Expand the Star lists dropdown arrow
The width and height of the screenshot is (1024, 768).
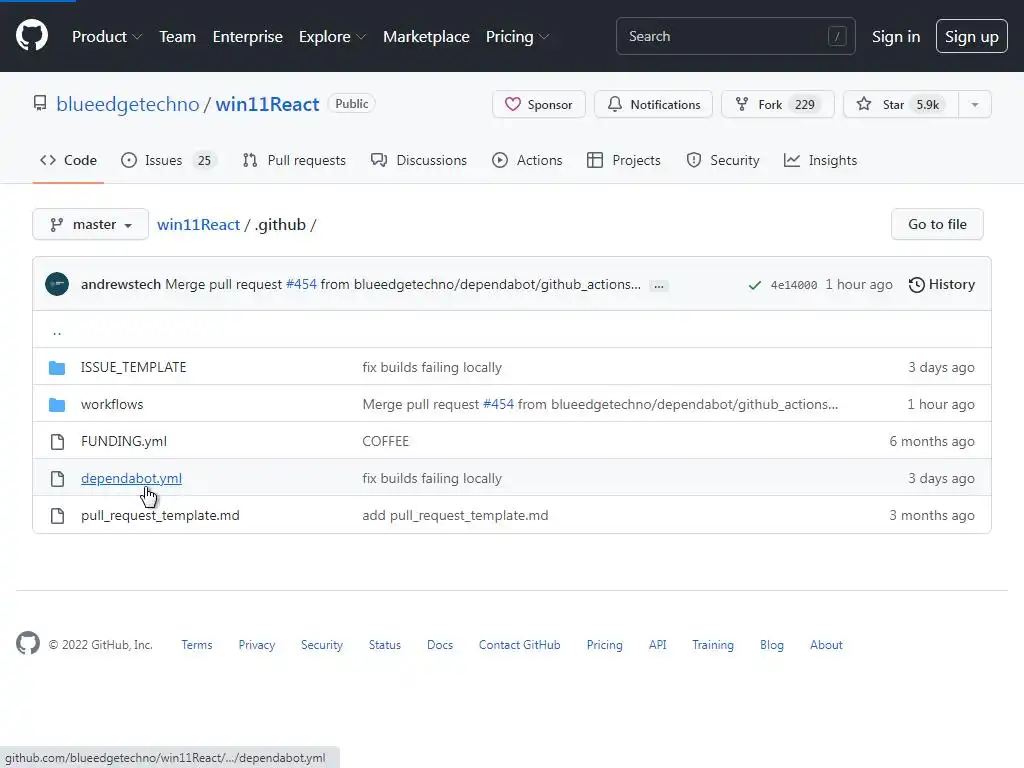[x=975, y=104]
